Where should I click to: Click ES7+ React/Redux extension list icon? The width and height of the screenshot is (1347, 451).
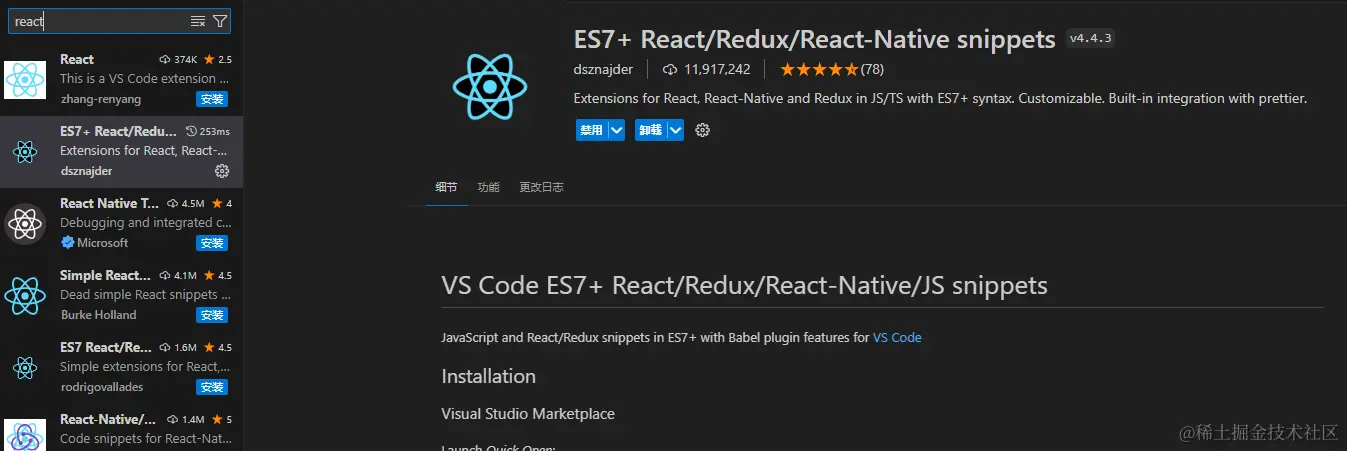25,152
